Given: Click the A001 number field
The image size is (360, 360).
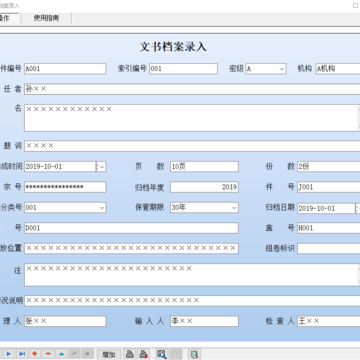Looking at the screenshot, I should coord(65,69).
